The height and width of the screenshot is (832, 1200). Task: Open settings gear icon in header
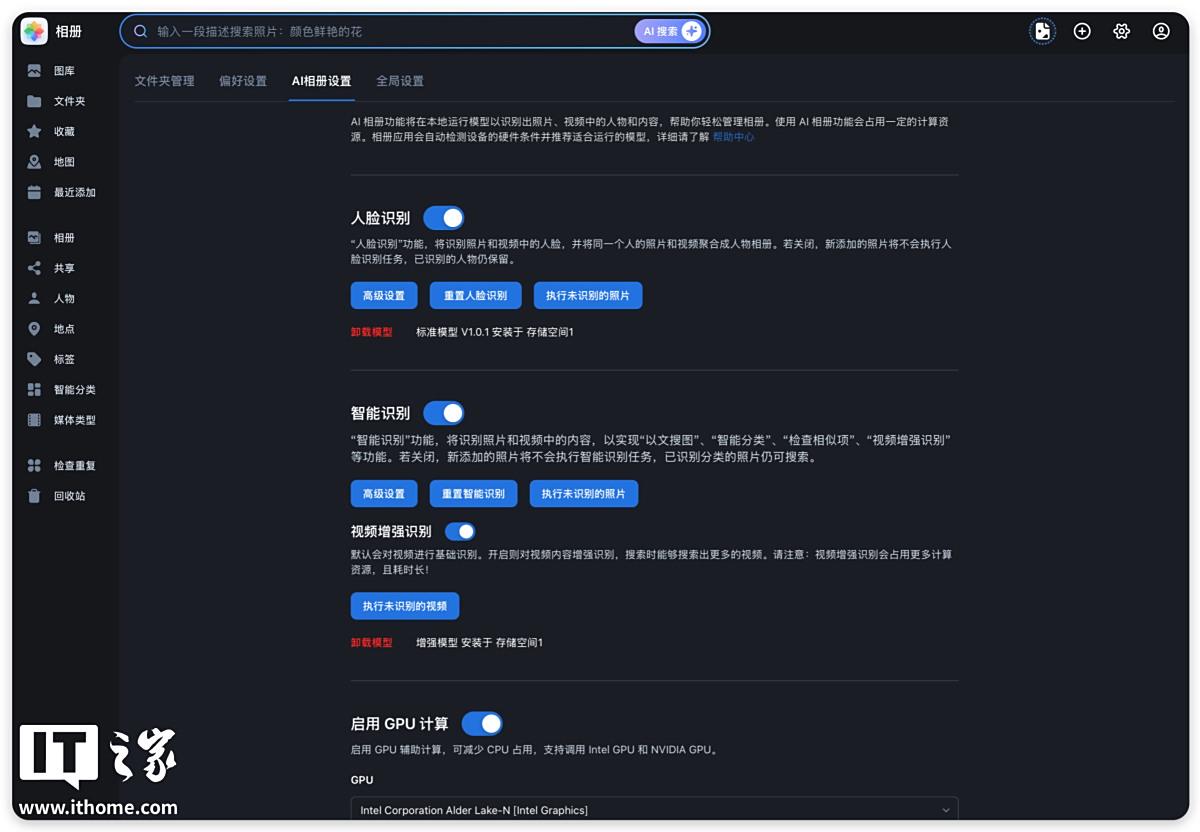1121,31
